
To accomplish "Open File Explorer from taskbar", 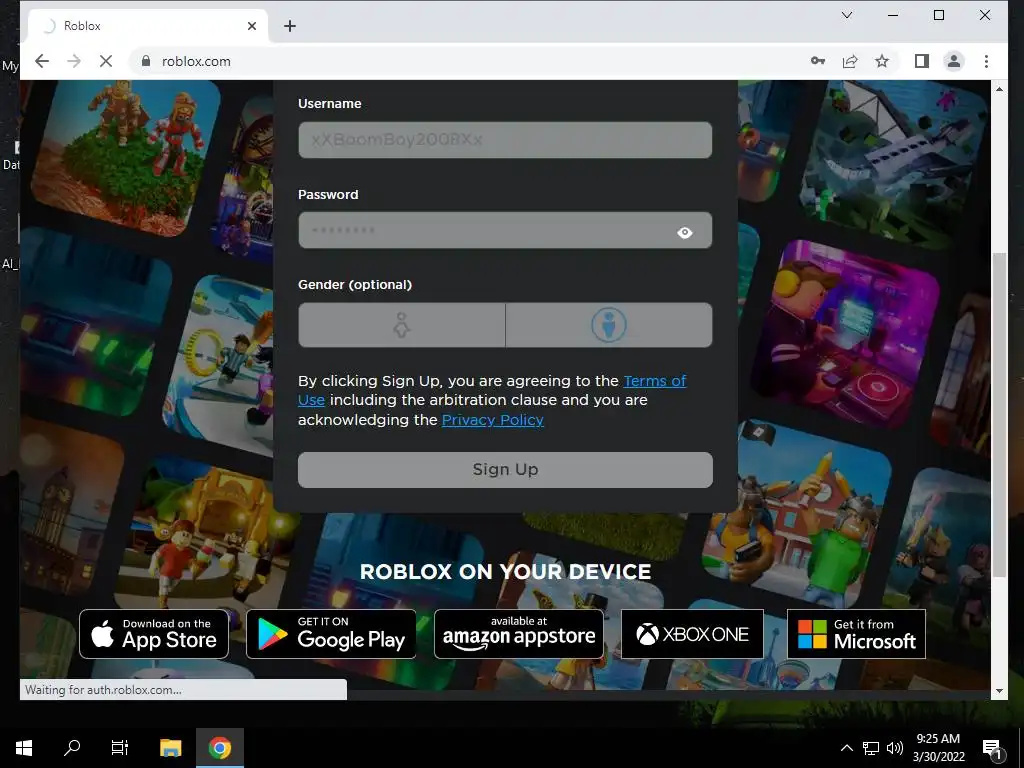I will point(170,748).
